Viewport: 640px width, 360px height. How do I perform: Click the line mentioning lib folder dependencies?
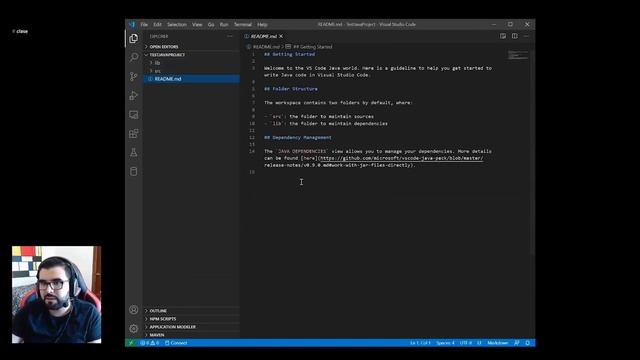point(326,124)
